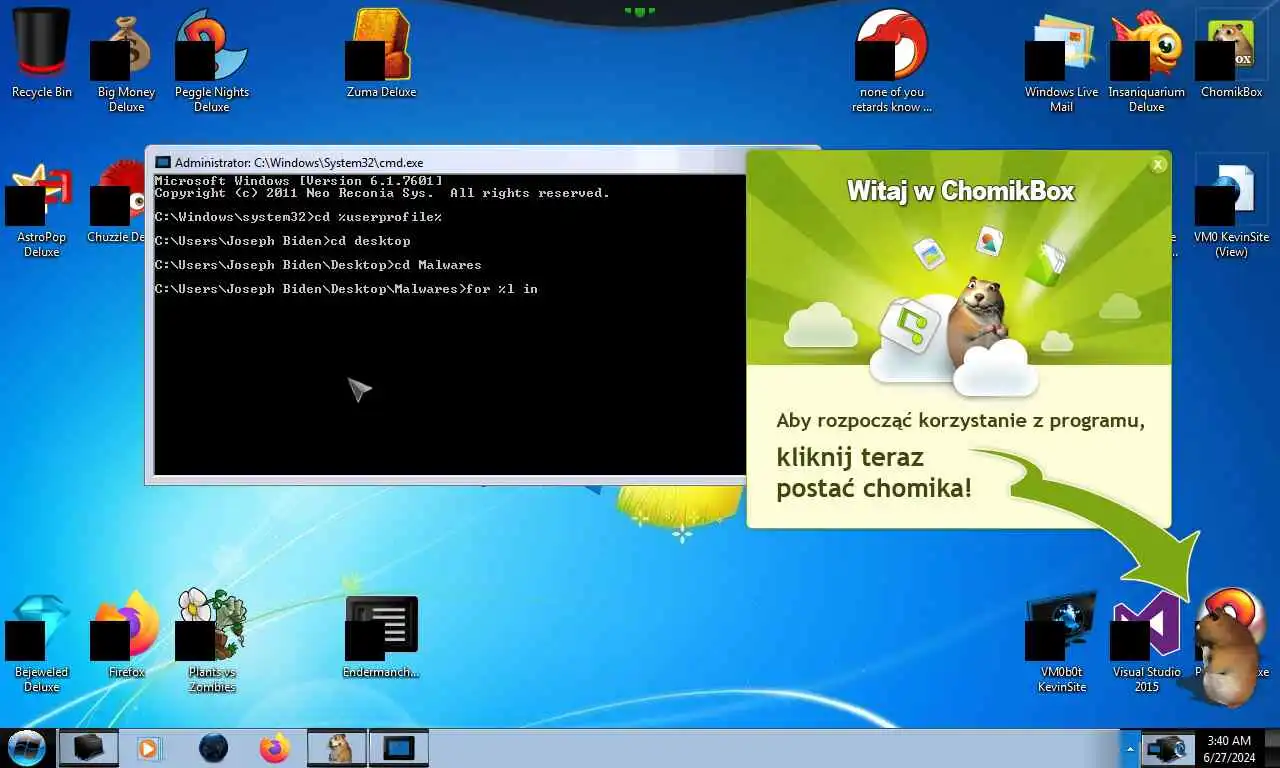Select the Plants vs Zombies desktop icon
The image size is (1280, 768).
click(x=212, y=642)
